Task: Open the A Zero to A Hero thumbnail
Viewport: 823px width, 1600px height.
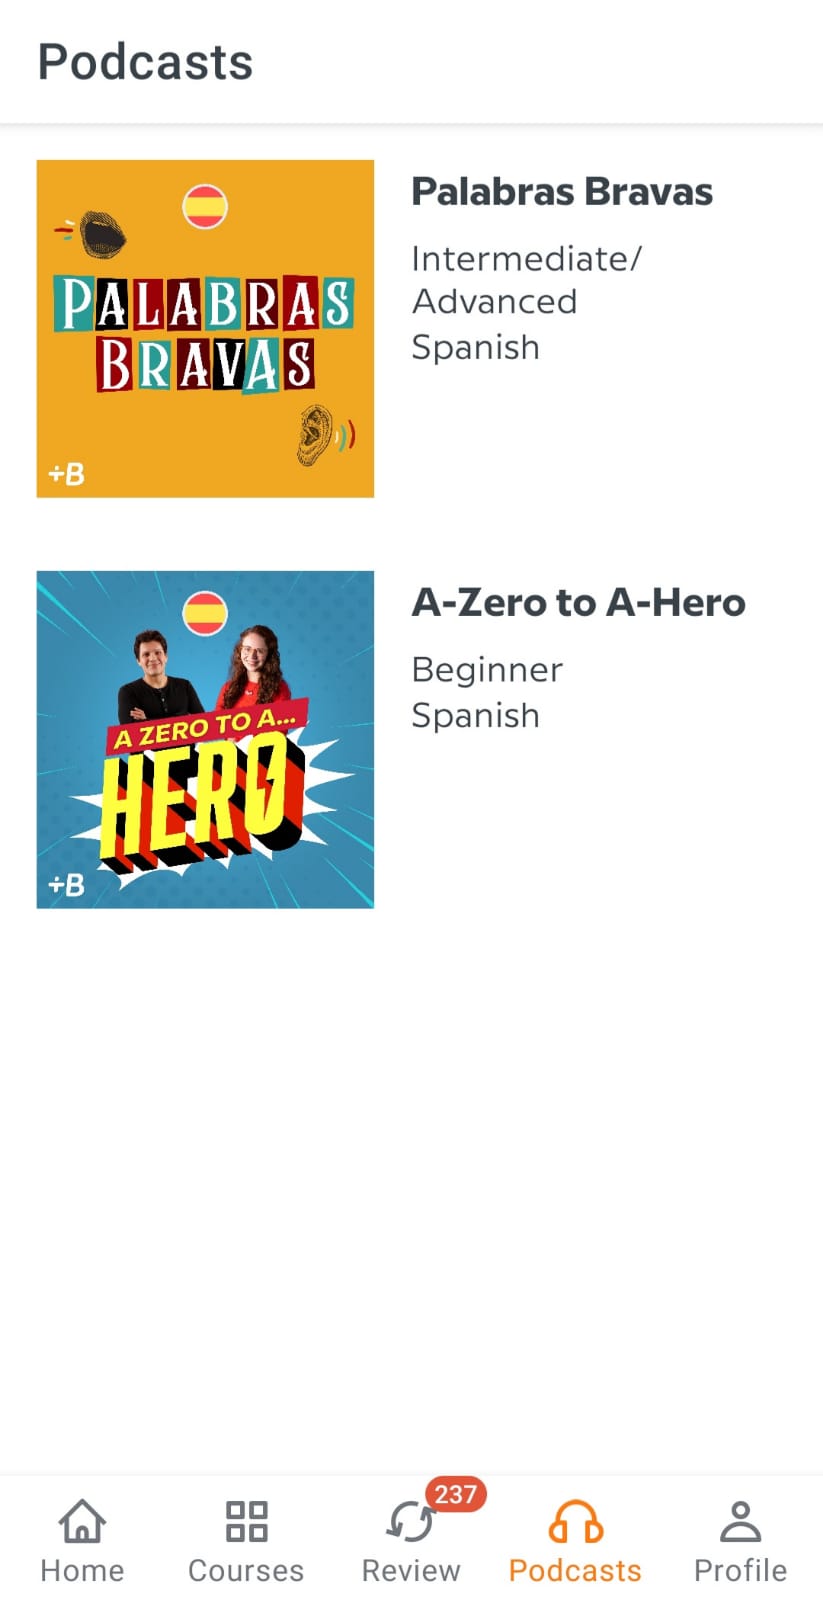Action: [205, 740]
